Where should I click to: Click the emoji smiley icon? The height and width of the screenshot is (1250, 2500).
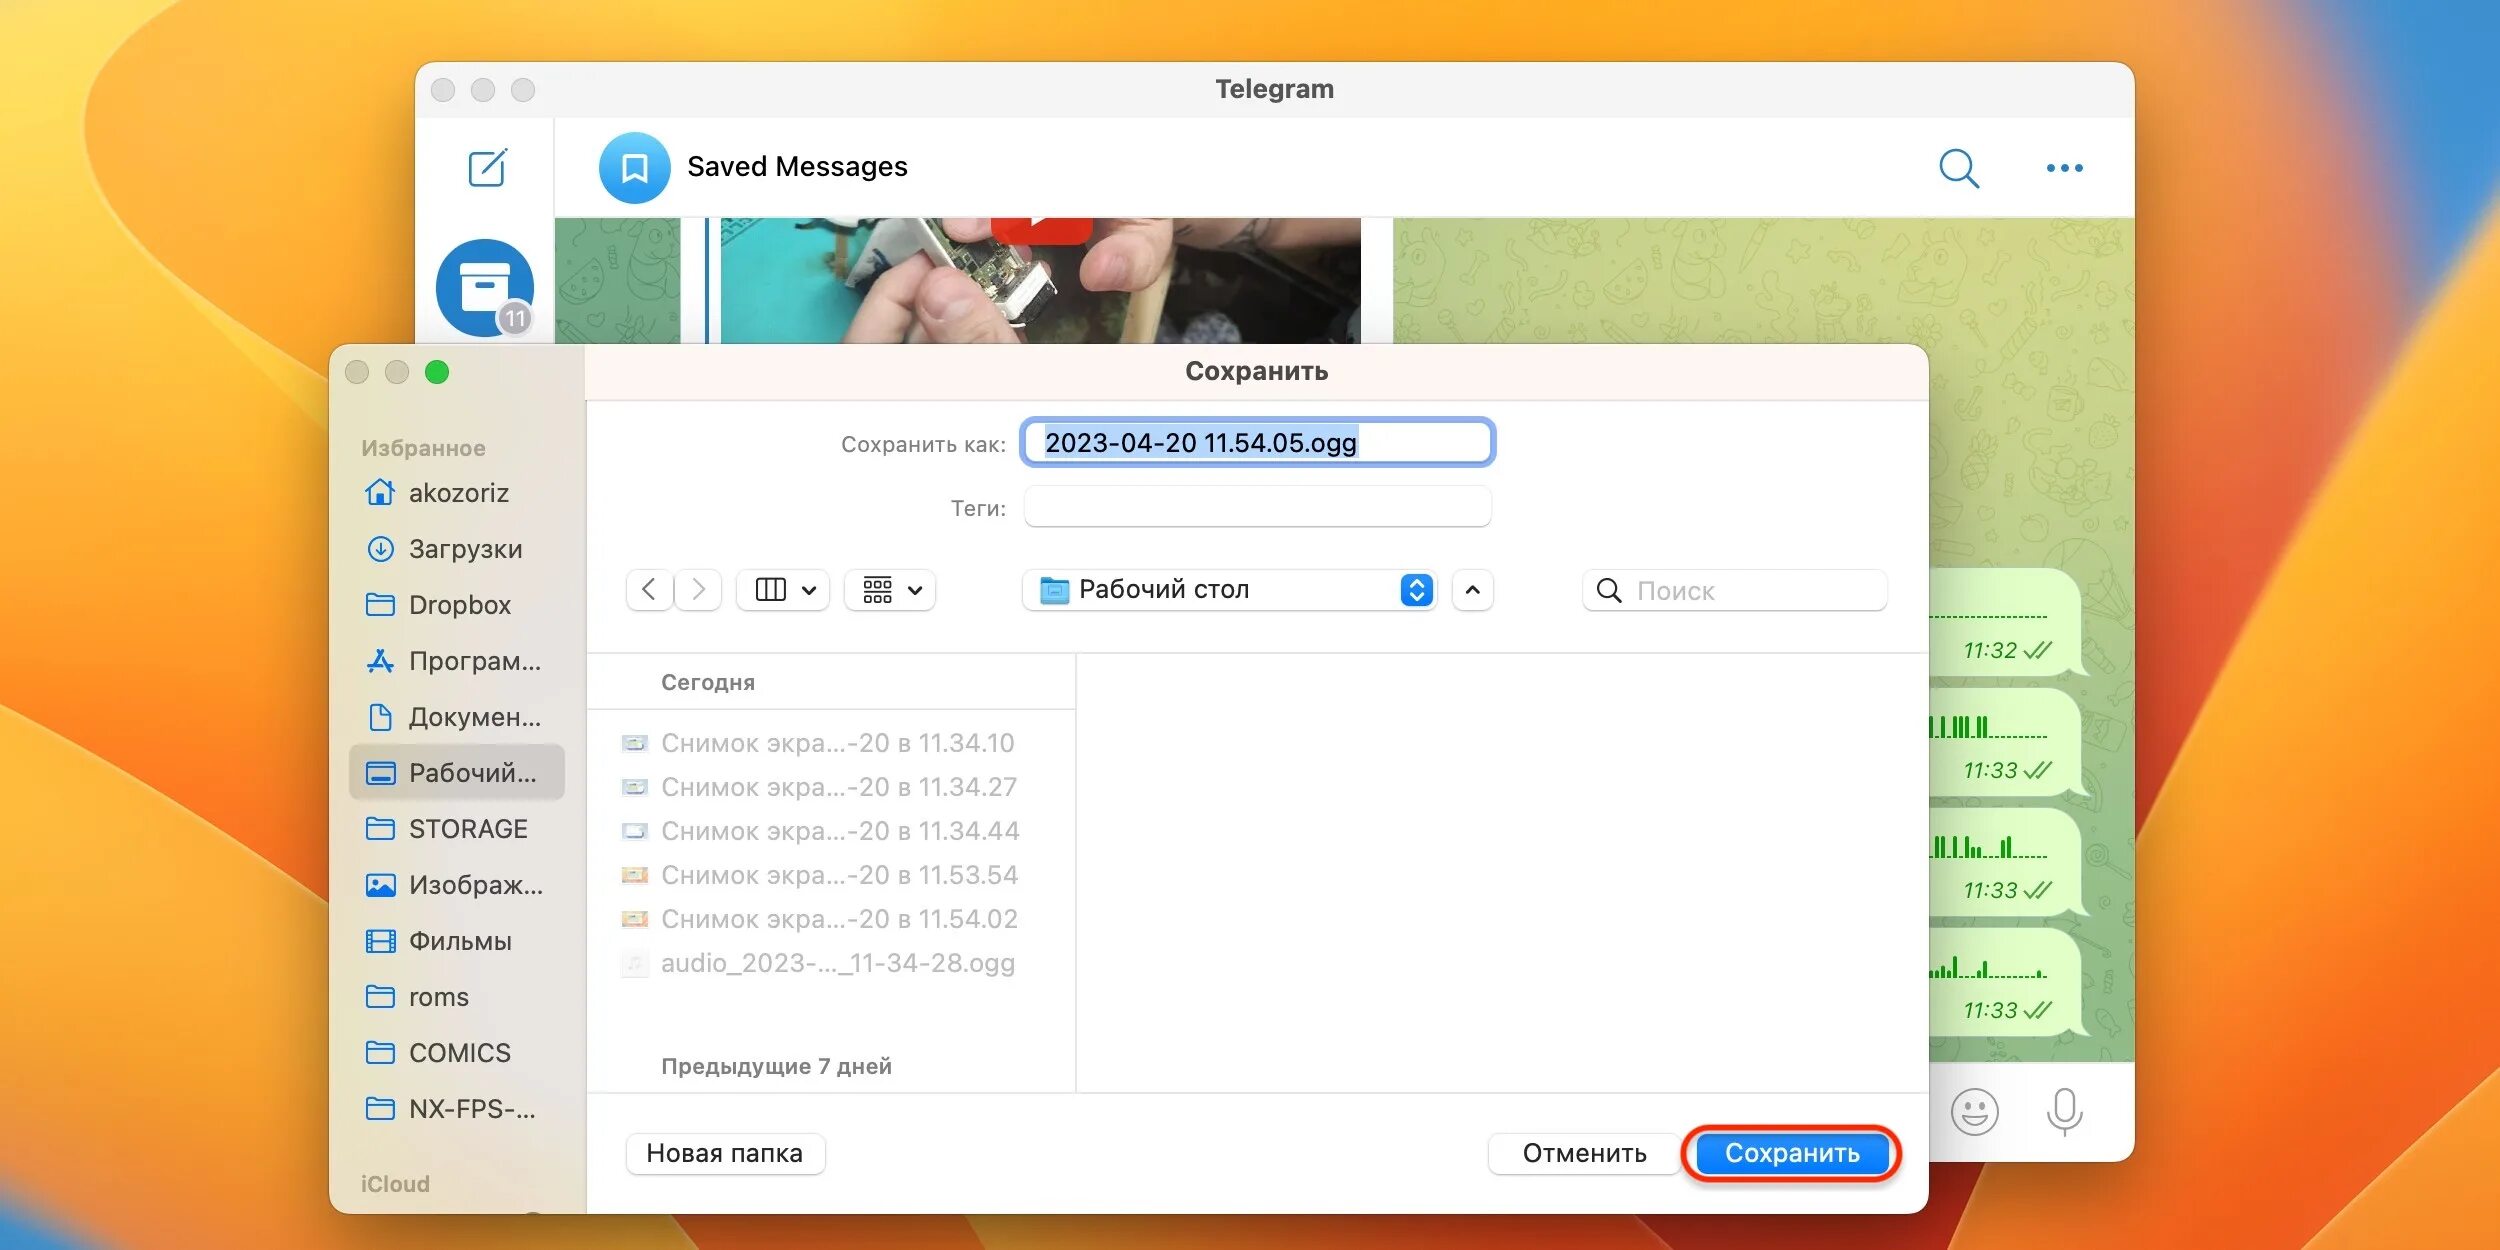click(x=1974, y=1111)
